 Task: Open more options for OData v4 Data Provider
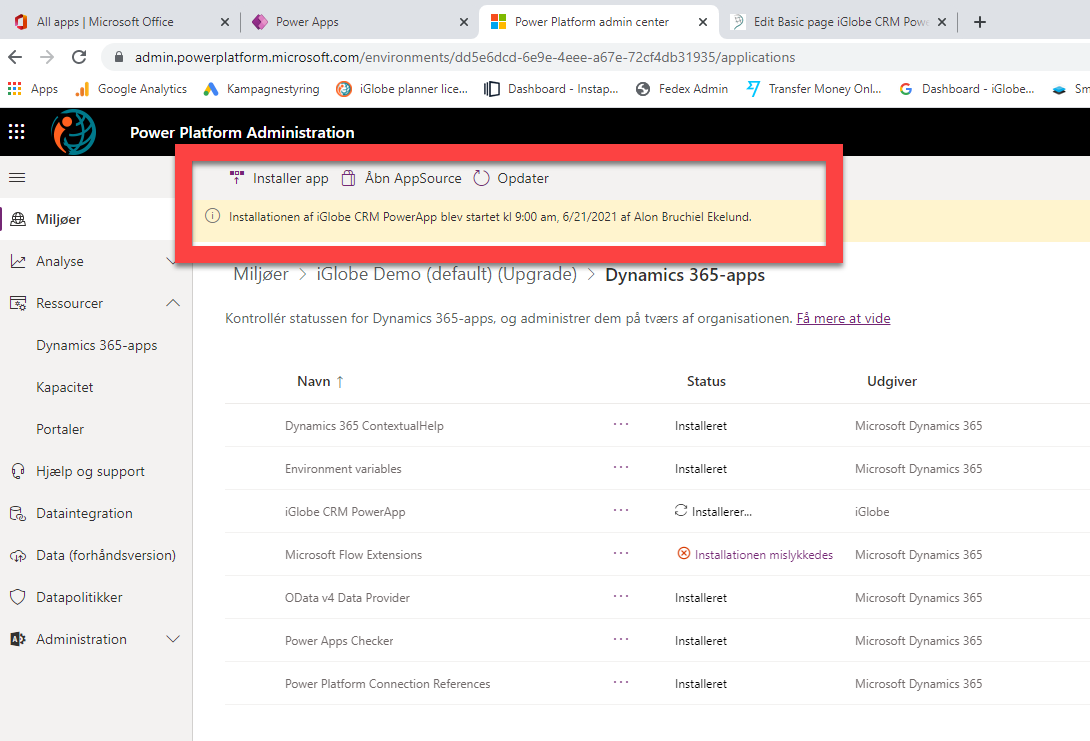[621, 596]
